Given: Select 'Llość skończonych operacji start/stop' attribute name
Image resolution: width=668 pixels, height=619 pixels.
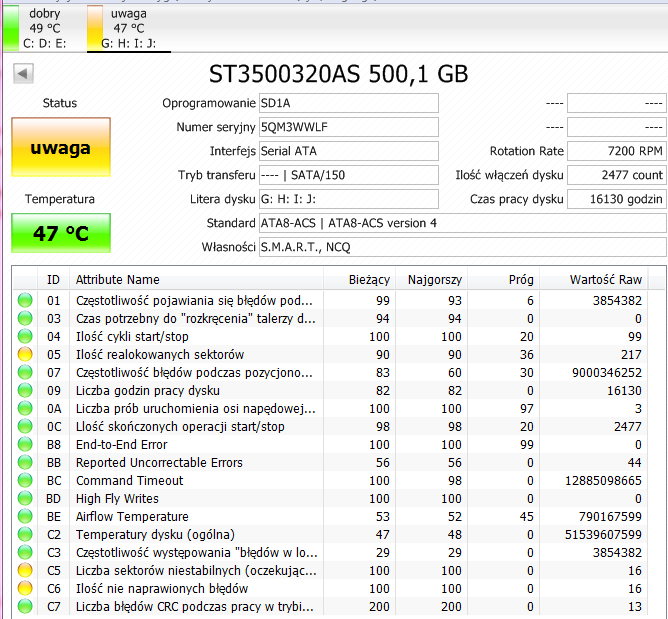Looking at the screenshot, I should coord(180,426).
